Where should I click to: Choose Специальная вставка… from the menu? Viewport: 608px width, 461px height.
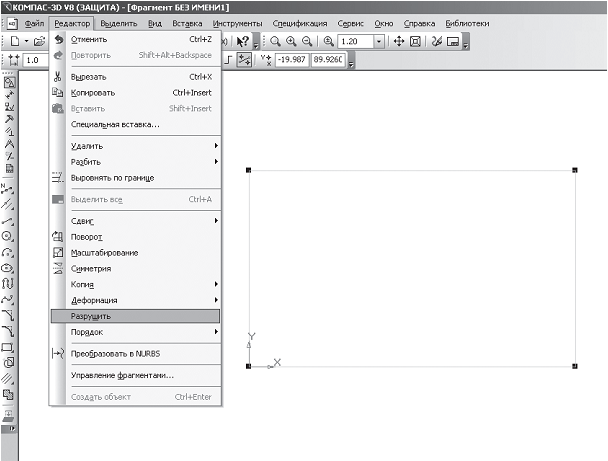click(135, 124)
